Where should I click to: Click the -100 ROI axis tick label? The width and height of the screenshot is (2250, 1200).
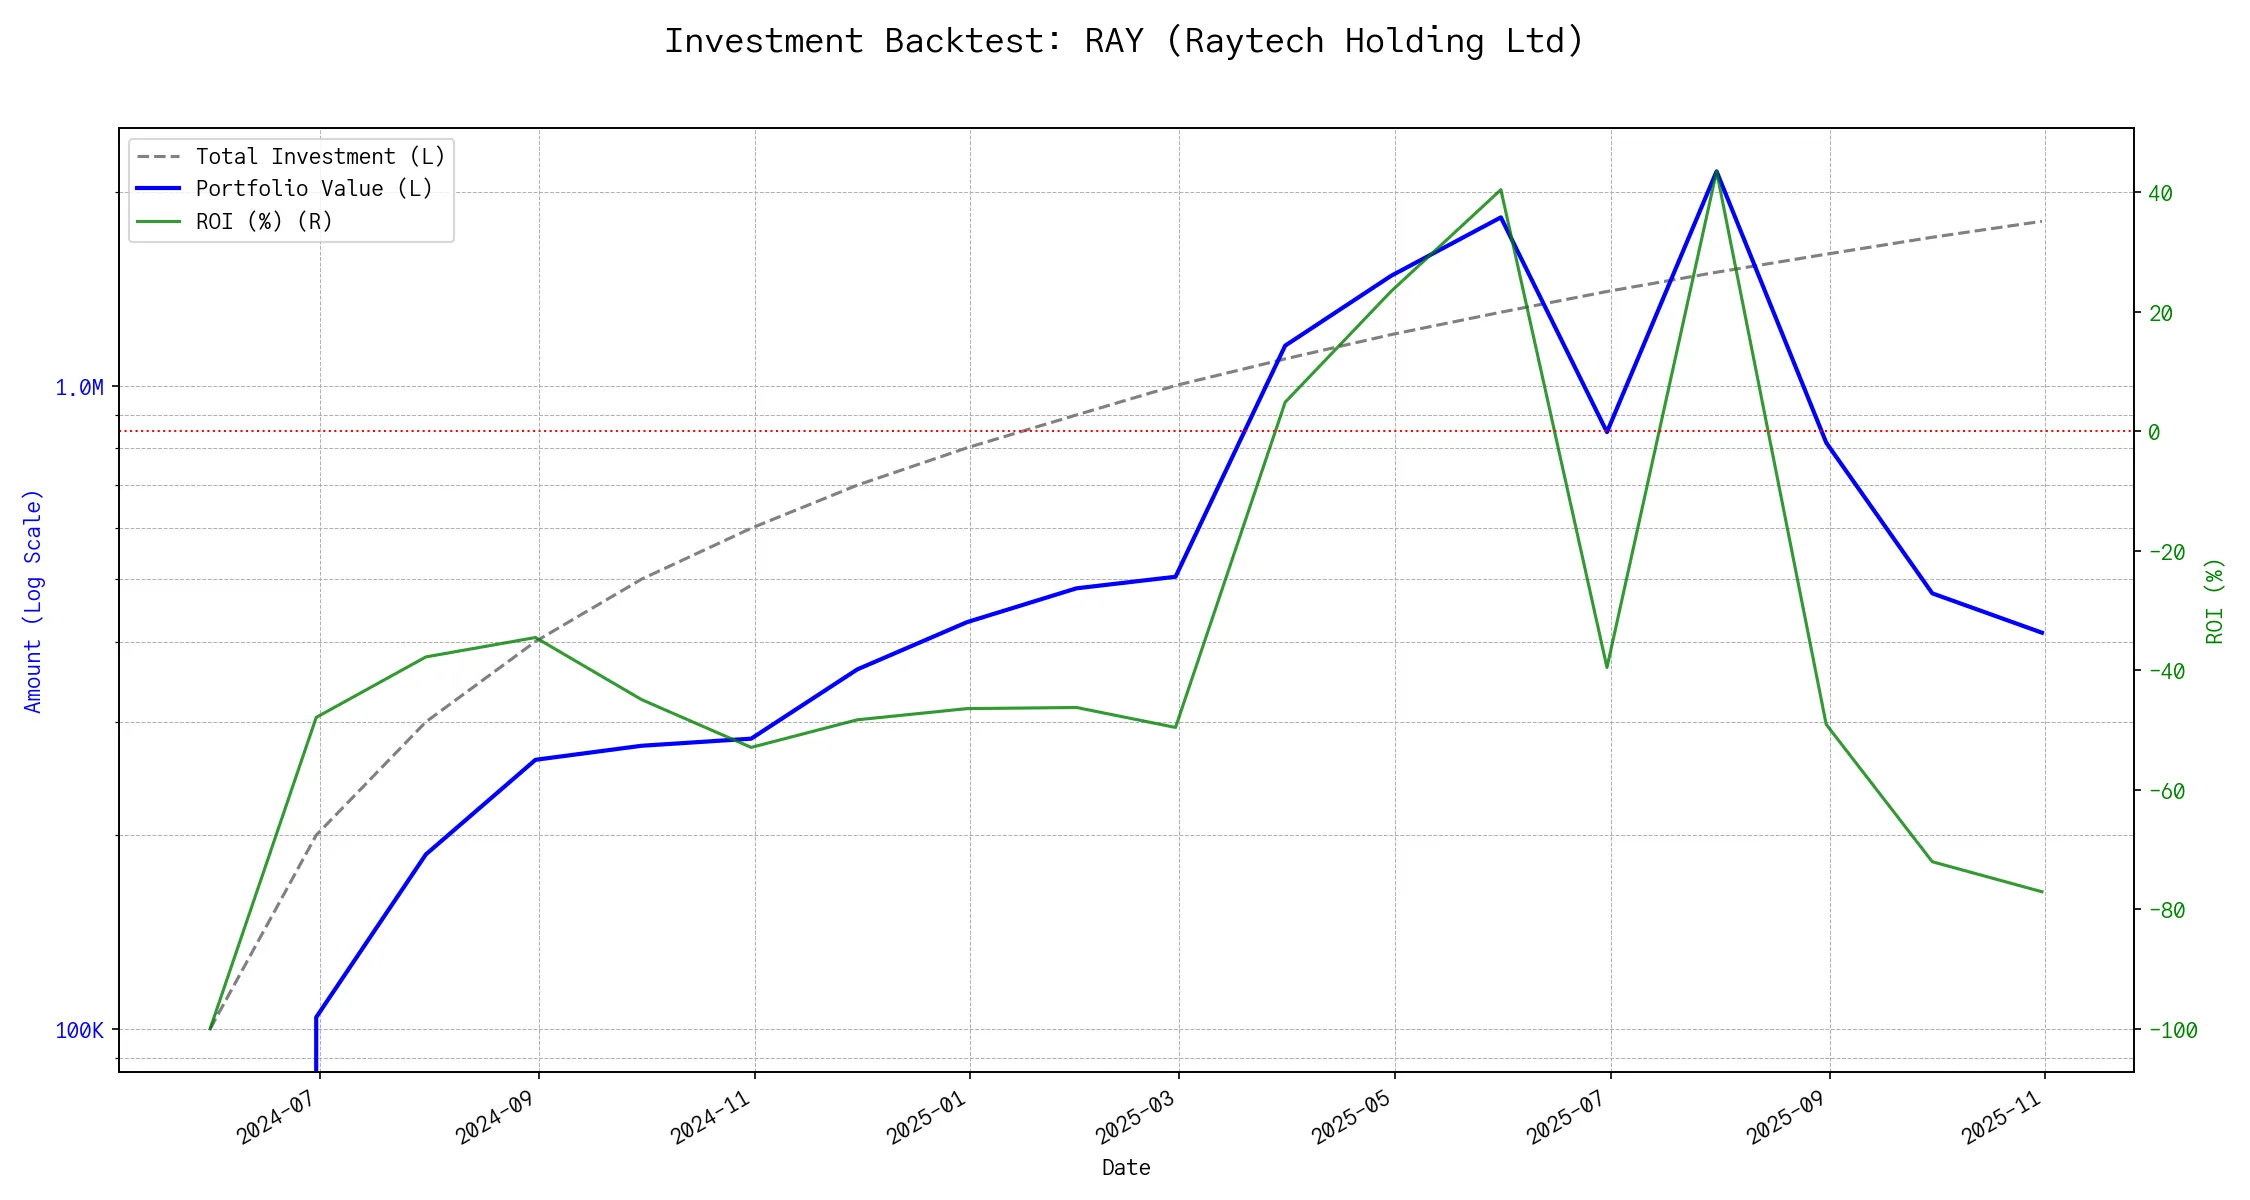[2172, 1031]
